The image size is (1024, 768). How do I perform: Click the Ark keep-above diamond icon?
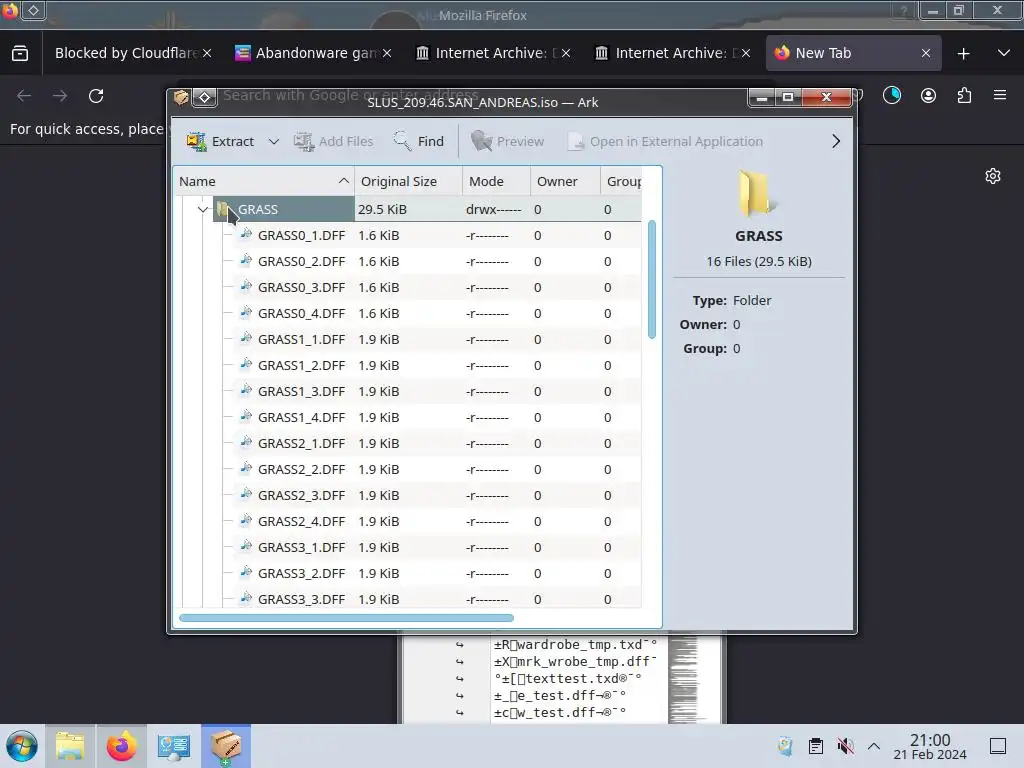point(204,98)
